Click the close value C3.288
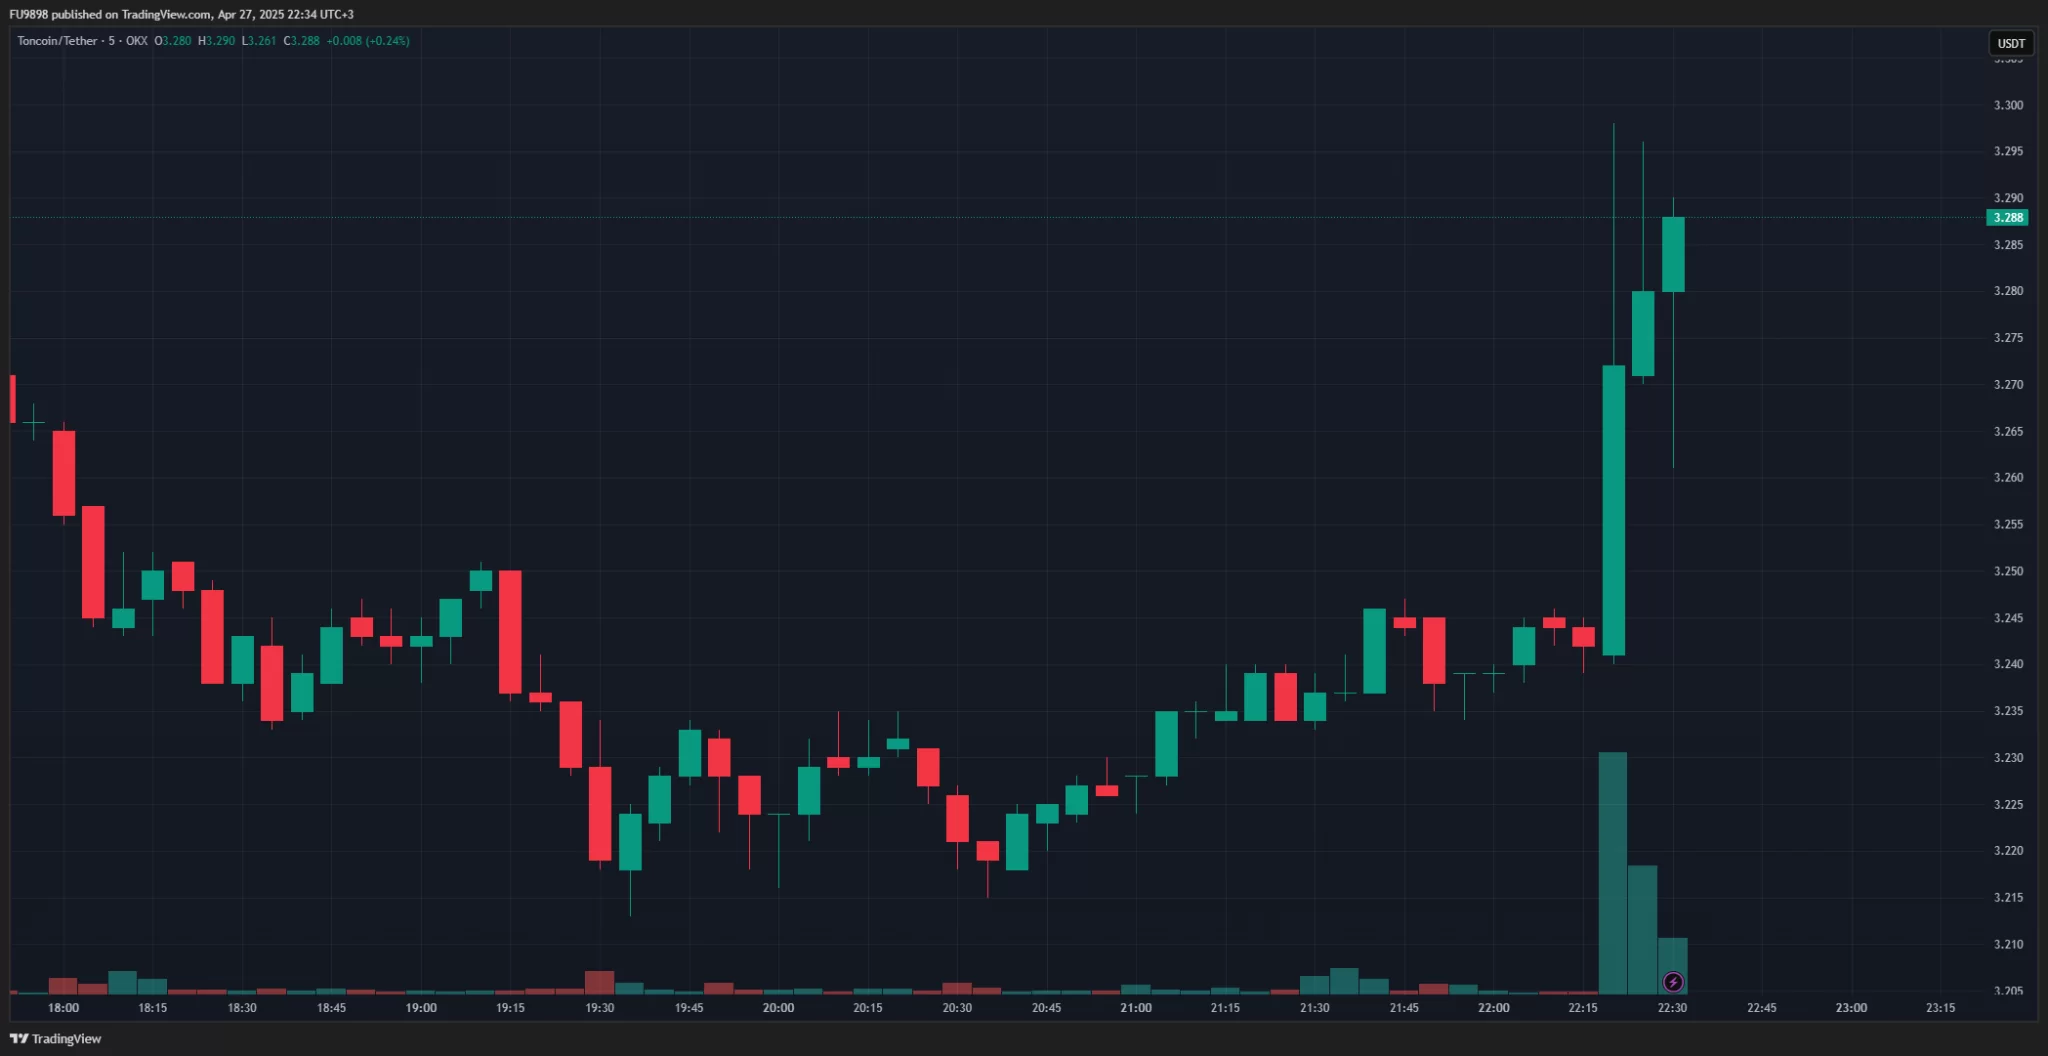The height and width of the screenshot is (1056, 2048). click(x=302, y=41)
